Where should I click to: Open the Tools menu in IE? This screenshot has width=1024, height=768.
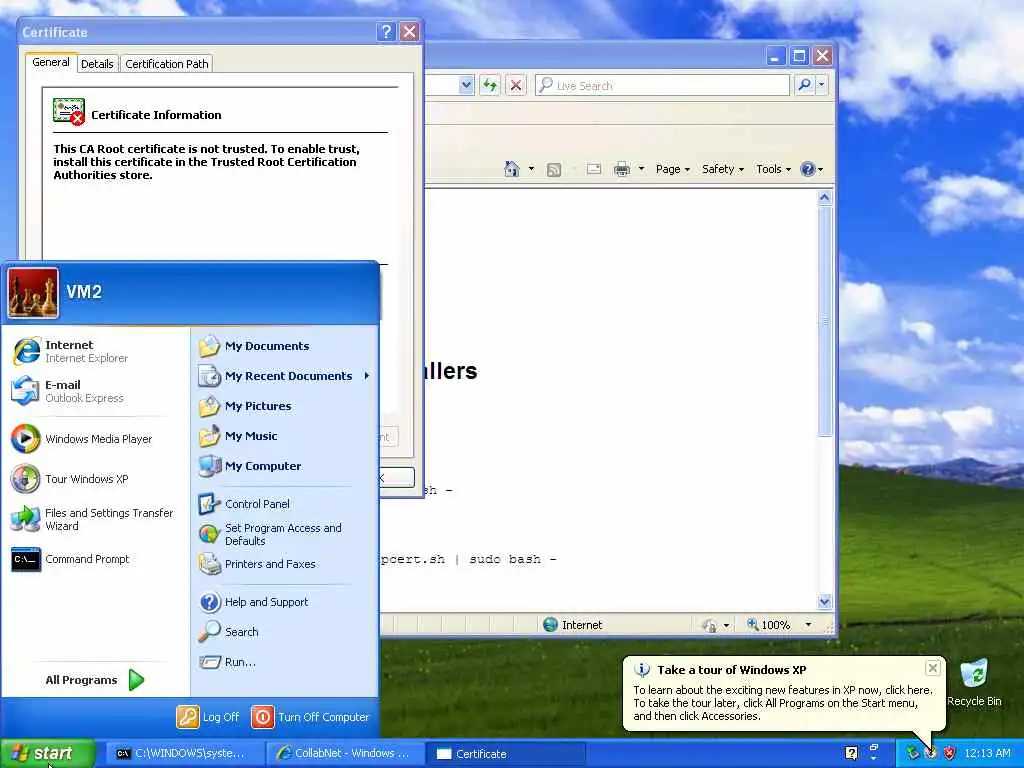(x=773, y=169)
